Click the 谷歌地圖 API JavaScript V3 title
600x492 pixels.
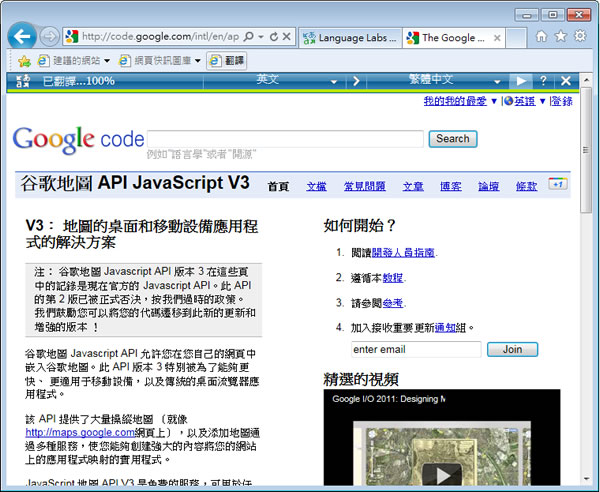coord(135,183)
